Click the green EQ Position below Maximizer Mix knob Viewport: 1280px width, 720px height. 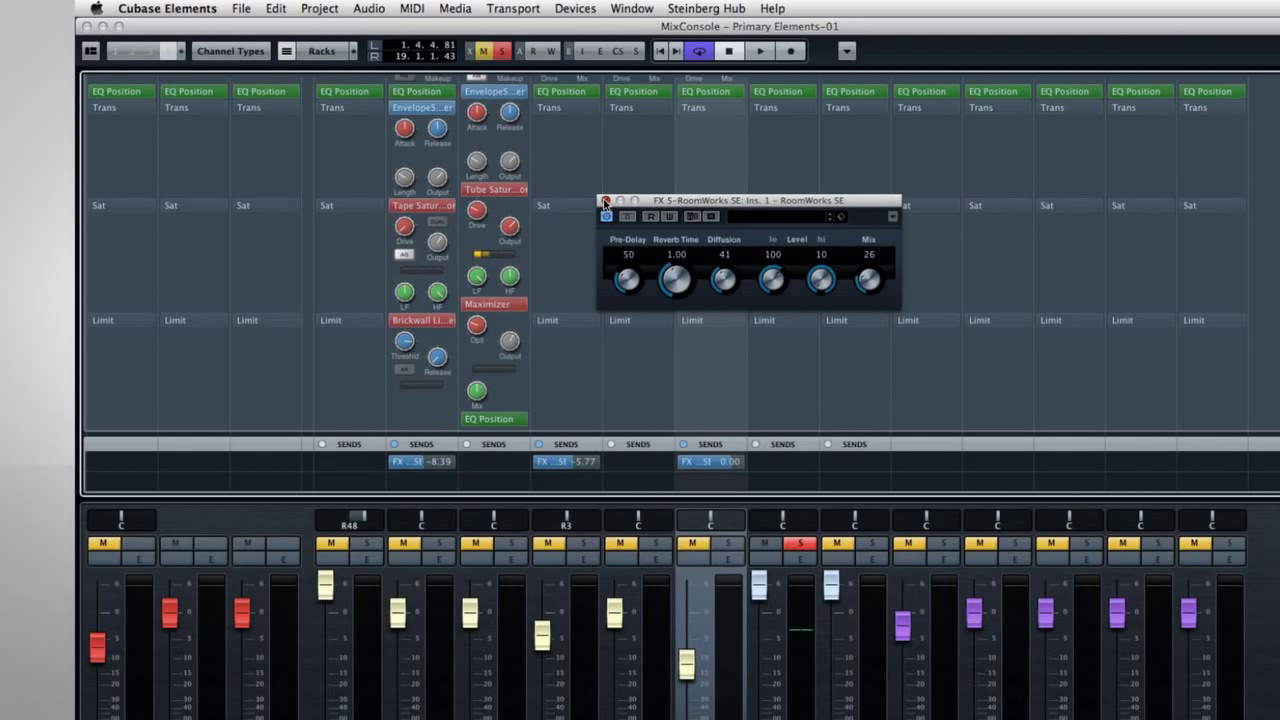pos(494,419)
